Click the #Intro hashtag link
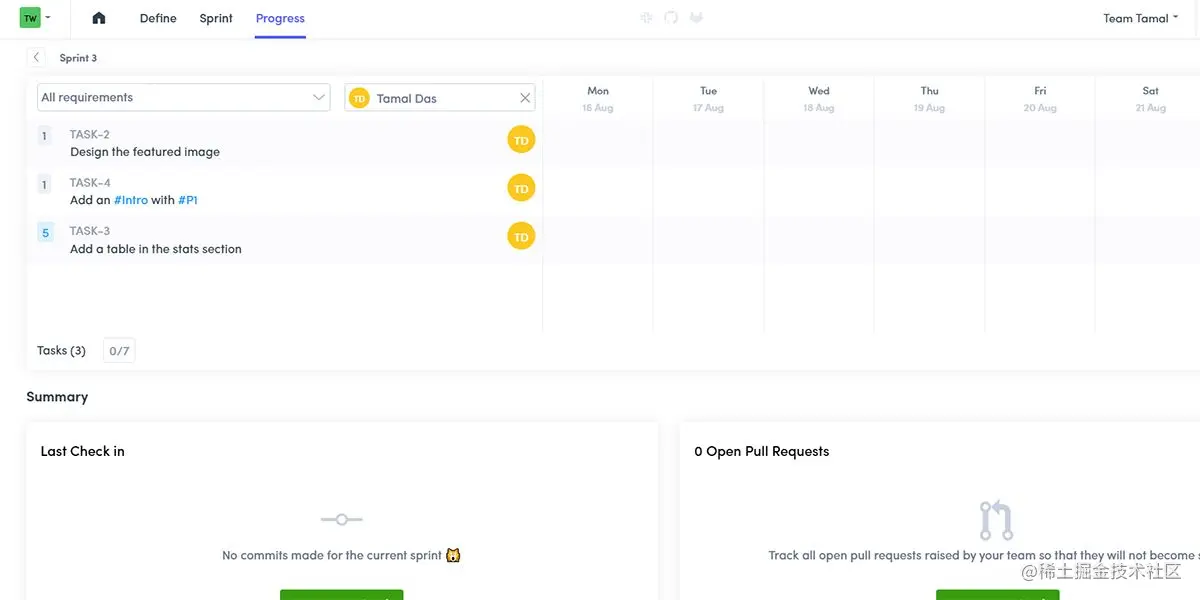 (x=131, y=200)
